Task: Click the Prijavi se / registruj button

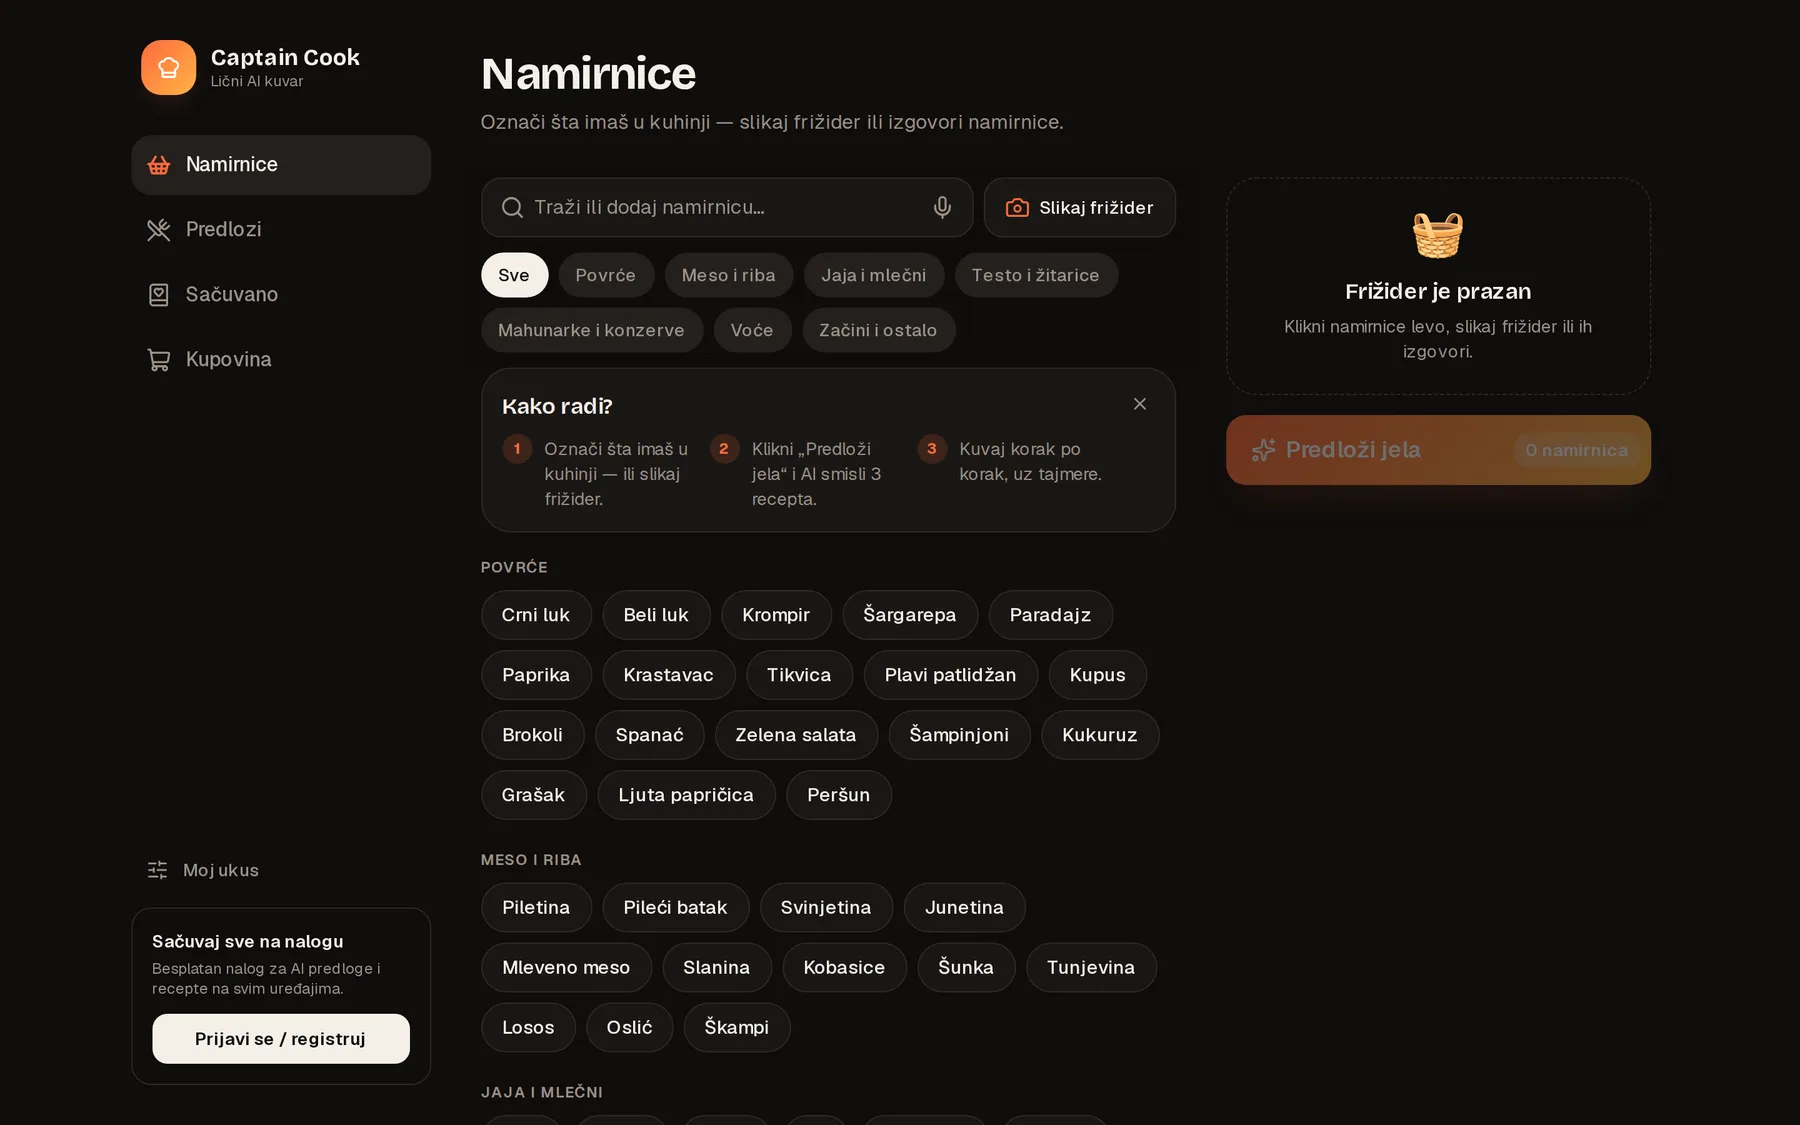Action: click(281, 1038)
